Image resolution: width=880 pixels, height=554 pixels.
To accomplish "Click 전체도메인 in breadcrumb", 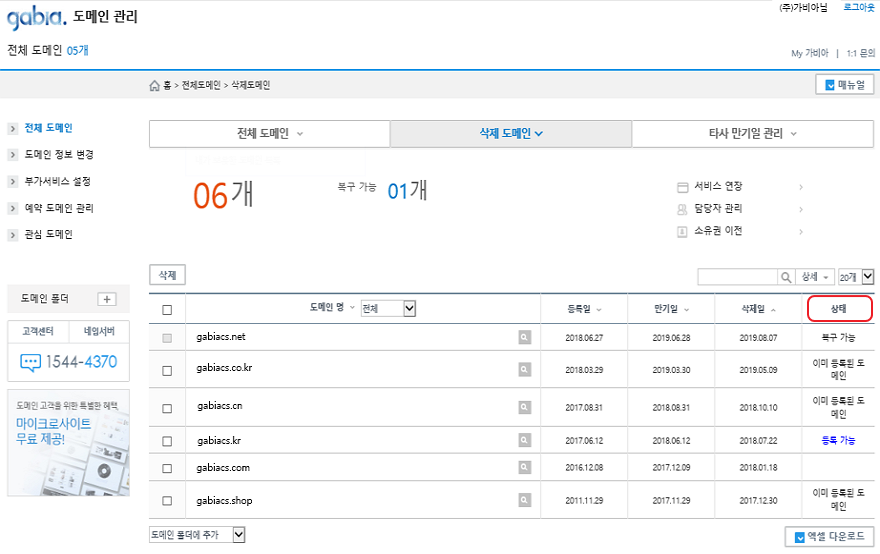I will click(201, 85).
